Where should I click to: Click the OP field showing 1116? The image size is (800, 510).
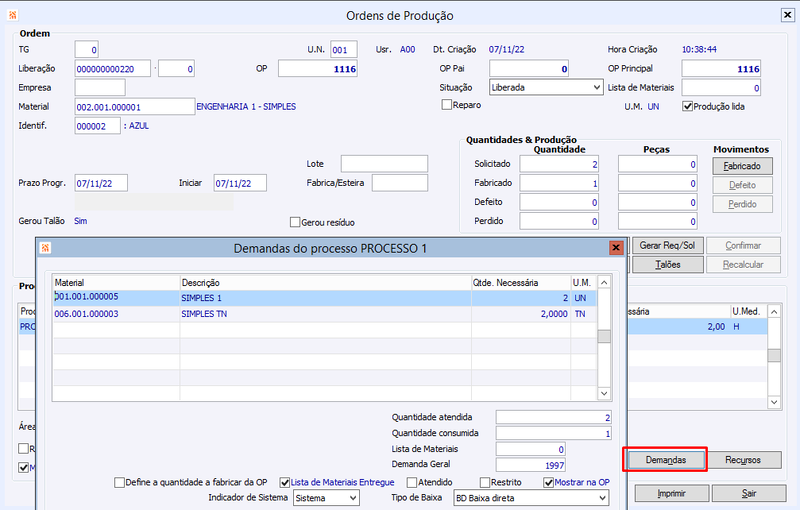click(x=318, y=69)
